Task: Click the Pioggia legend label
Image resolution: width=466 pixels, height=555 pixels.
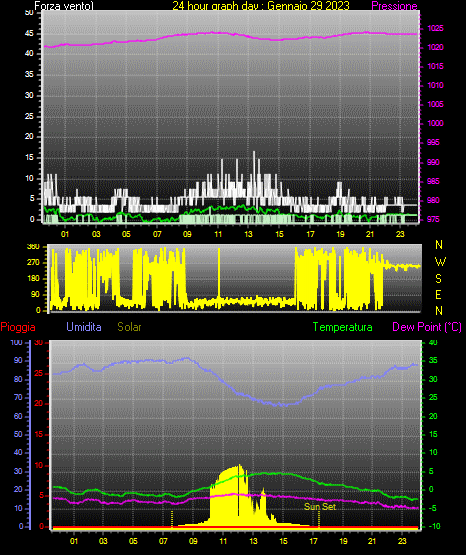Action: [x=18, y=327]
